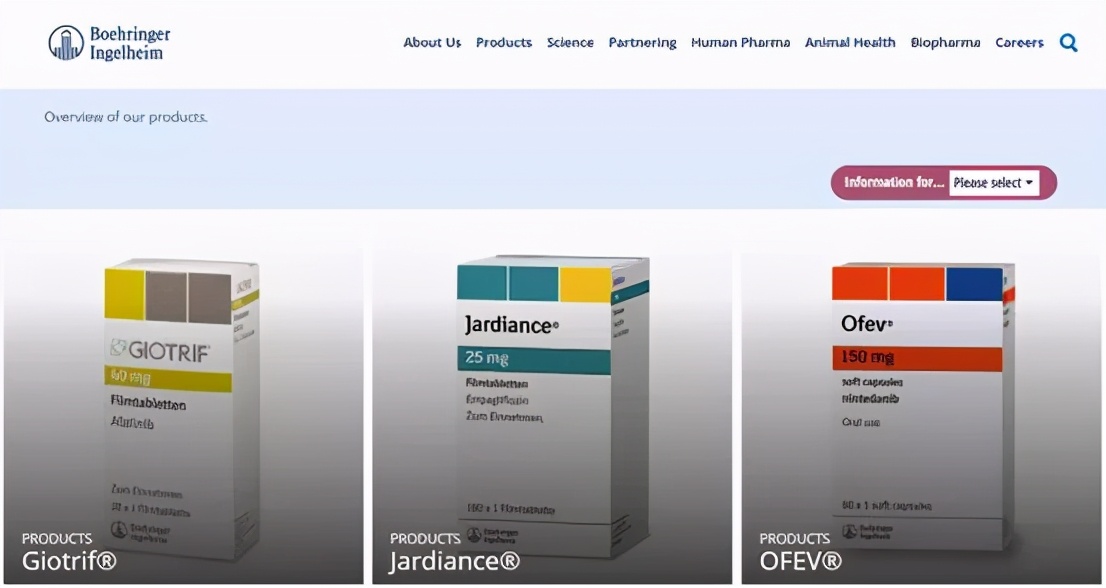The width and height of the screenshot is (1106, 588).
Task: Open the Giotrif® product link
Action: [x=69, y=561]
